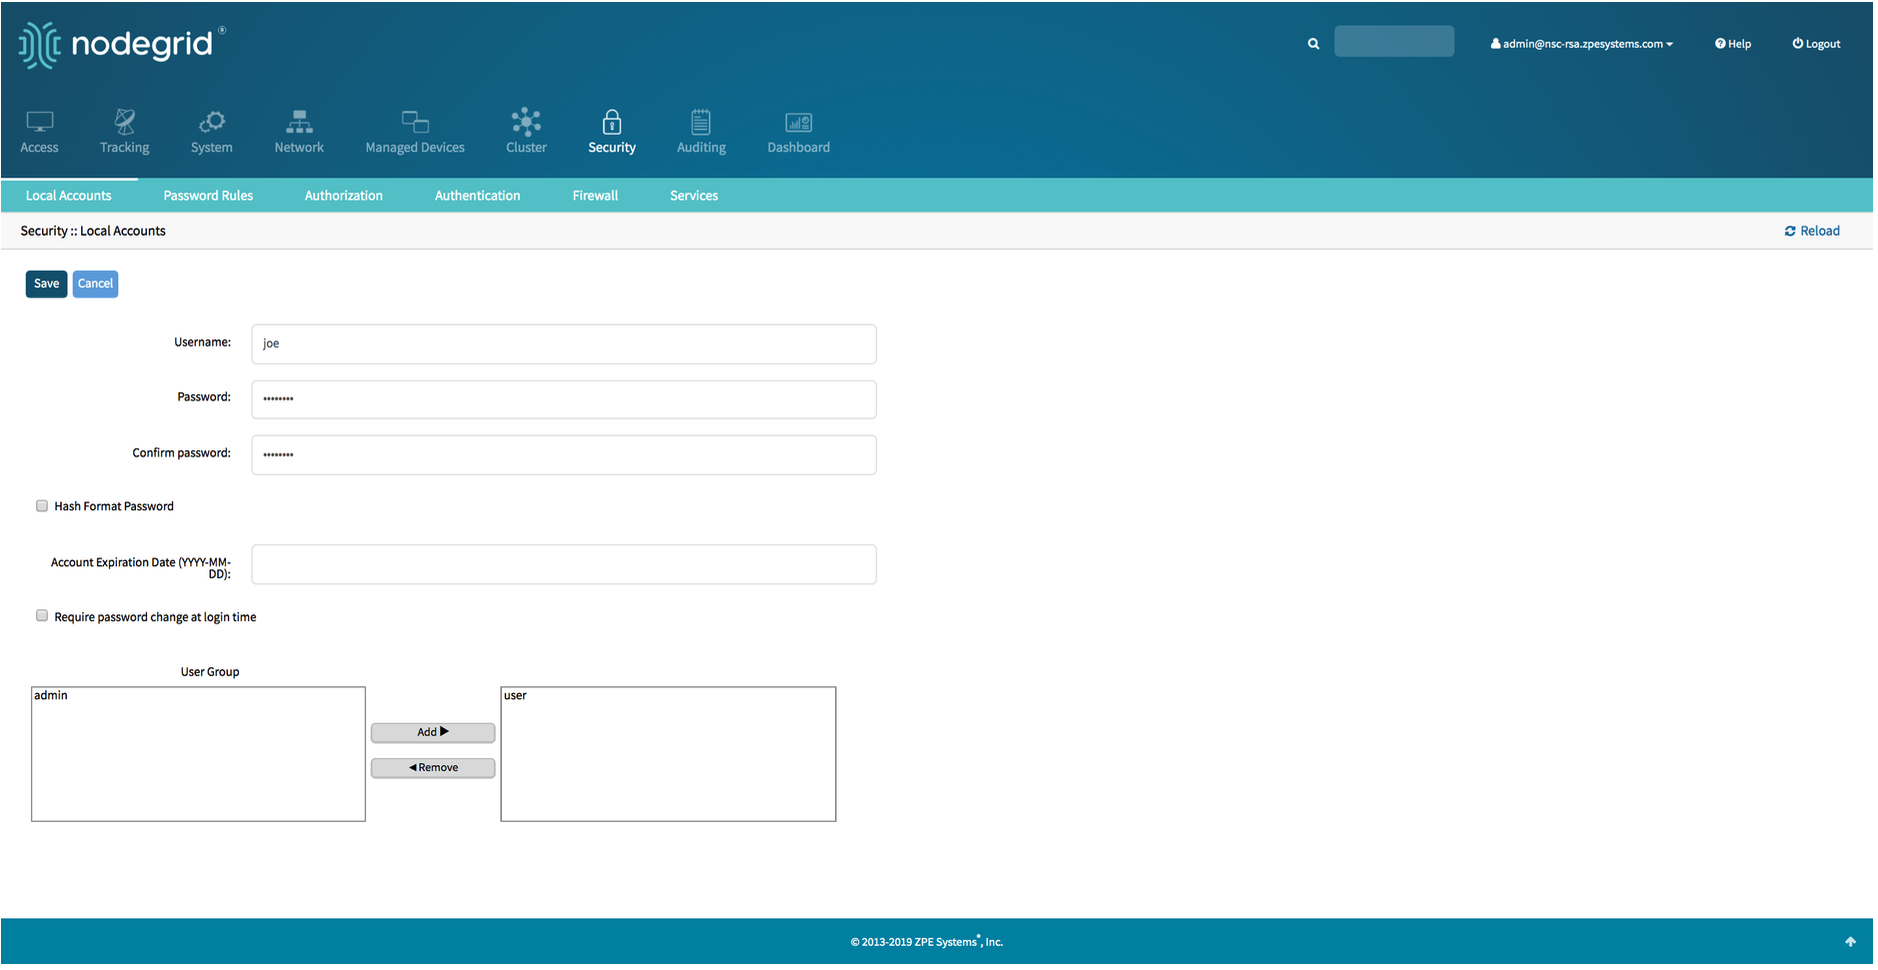The width and height of the screenshot is (1878, 970).
Task: Open the Security padlock icon
Action: point(612,122)
